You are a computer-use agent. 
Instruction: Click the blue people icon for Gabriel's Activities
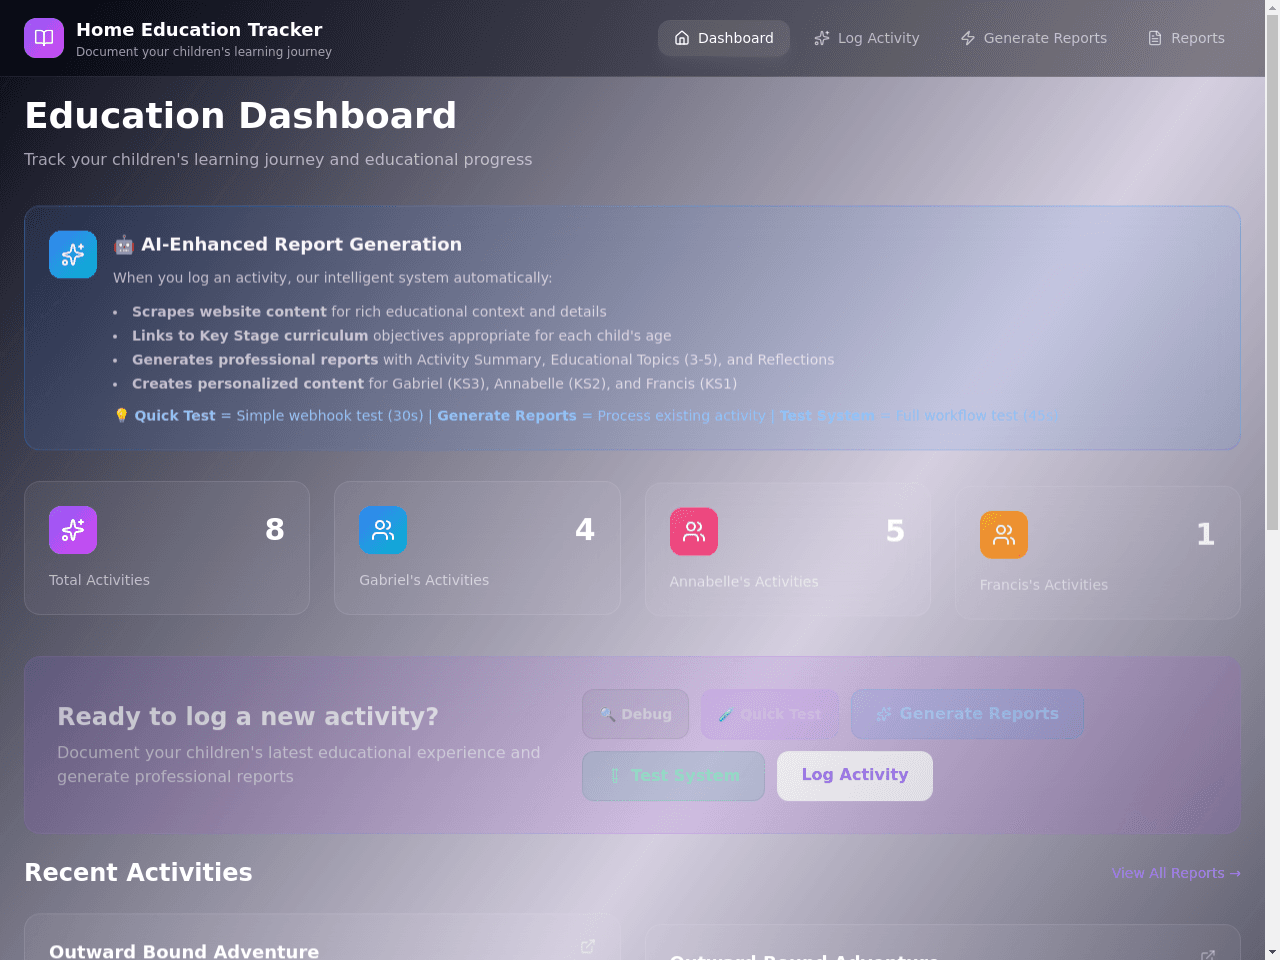[x=383, y=530]
